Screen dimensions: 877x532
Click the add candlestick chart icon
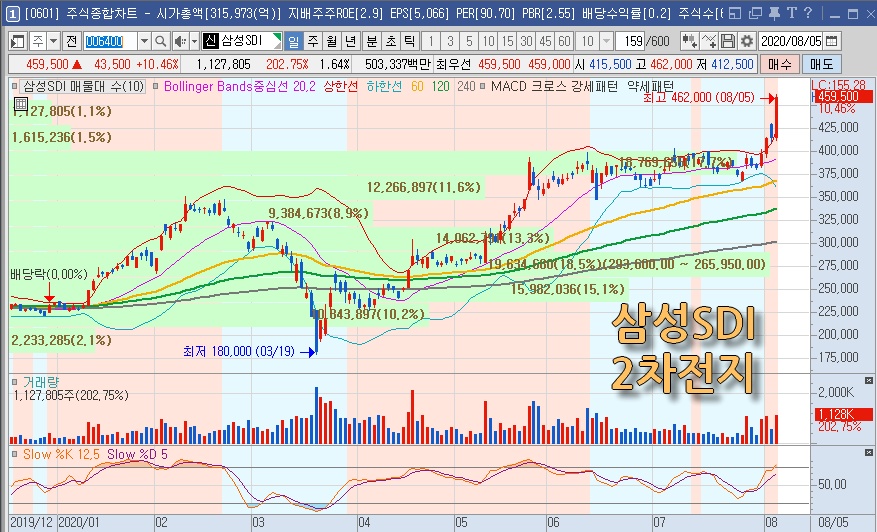pyautogui.click(x=690, y=41)
